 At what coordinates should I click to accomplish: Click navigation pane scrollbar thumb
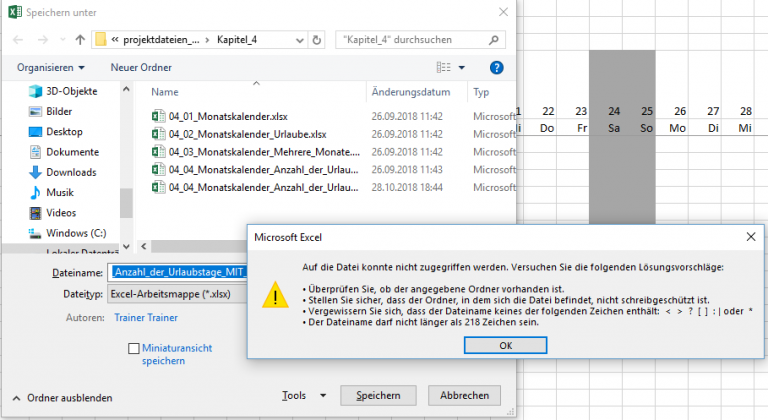click(x=126, y=202)
